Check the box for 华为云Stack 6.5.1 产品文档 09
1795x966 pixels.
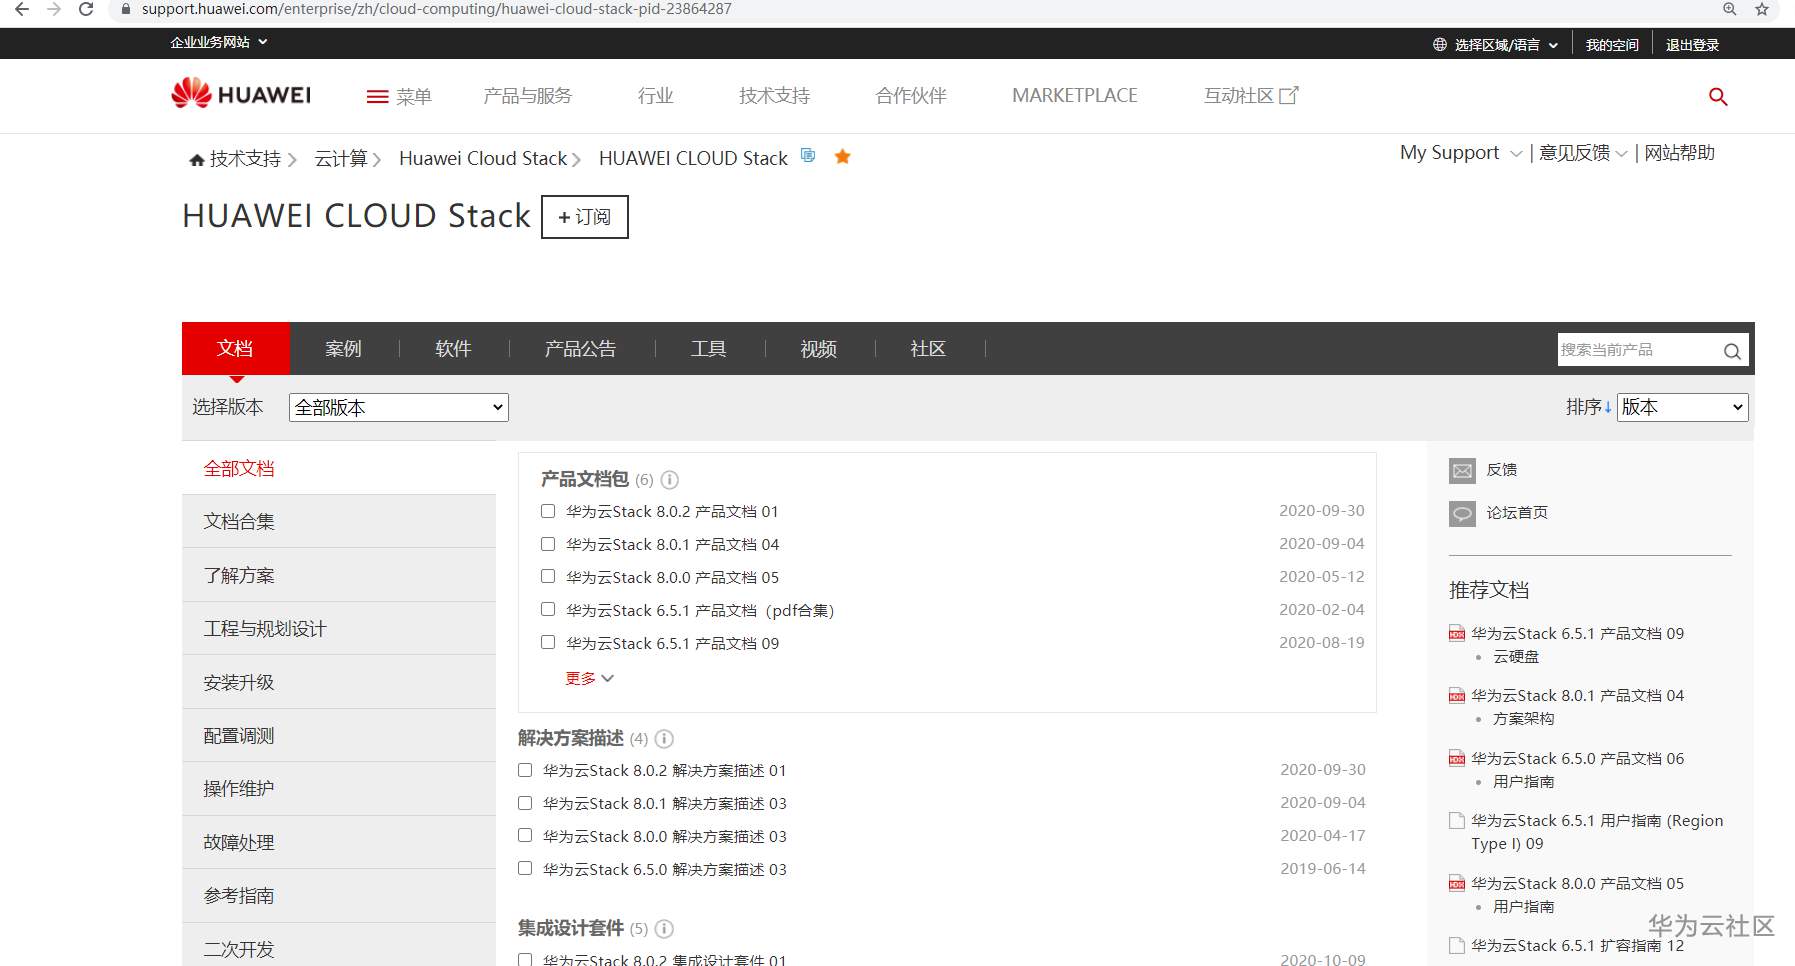pyautogui.click(x=548, y=642)
